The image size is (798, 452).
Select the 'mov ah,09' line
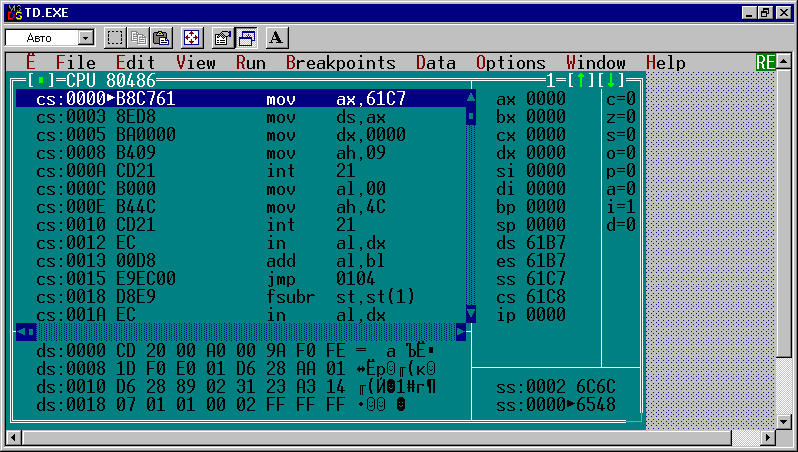pos(241,153)
